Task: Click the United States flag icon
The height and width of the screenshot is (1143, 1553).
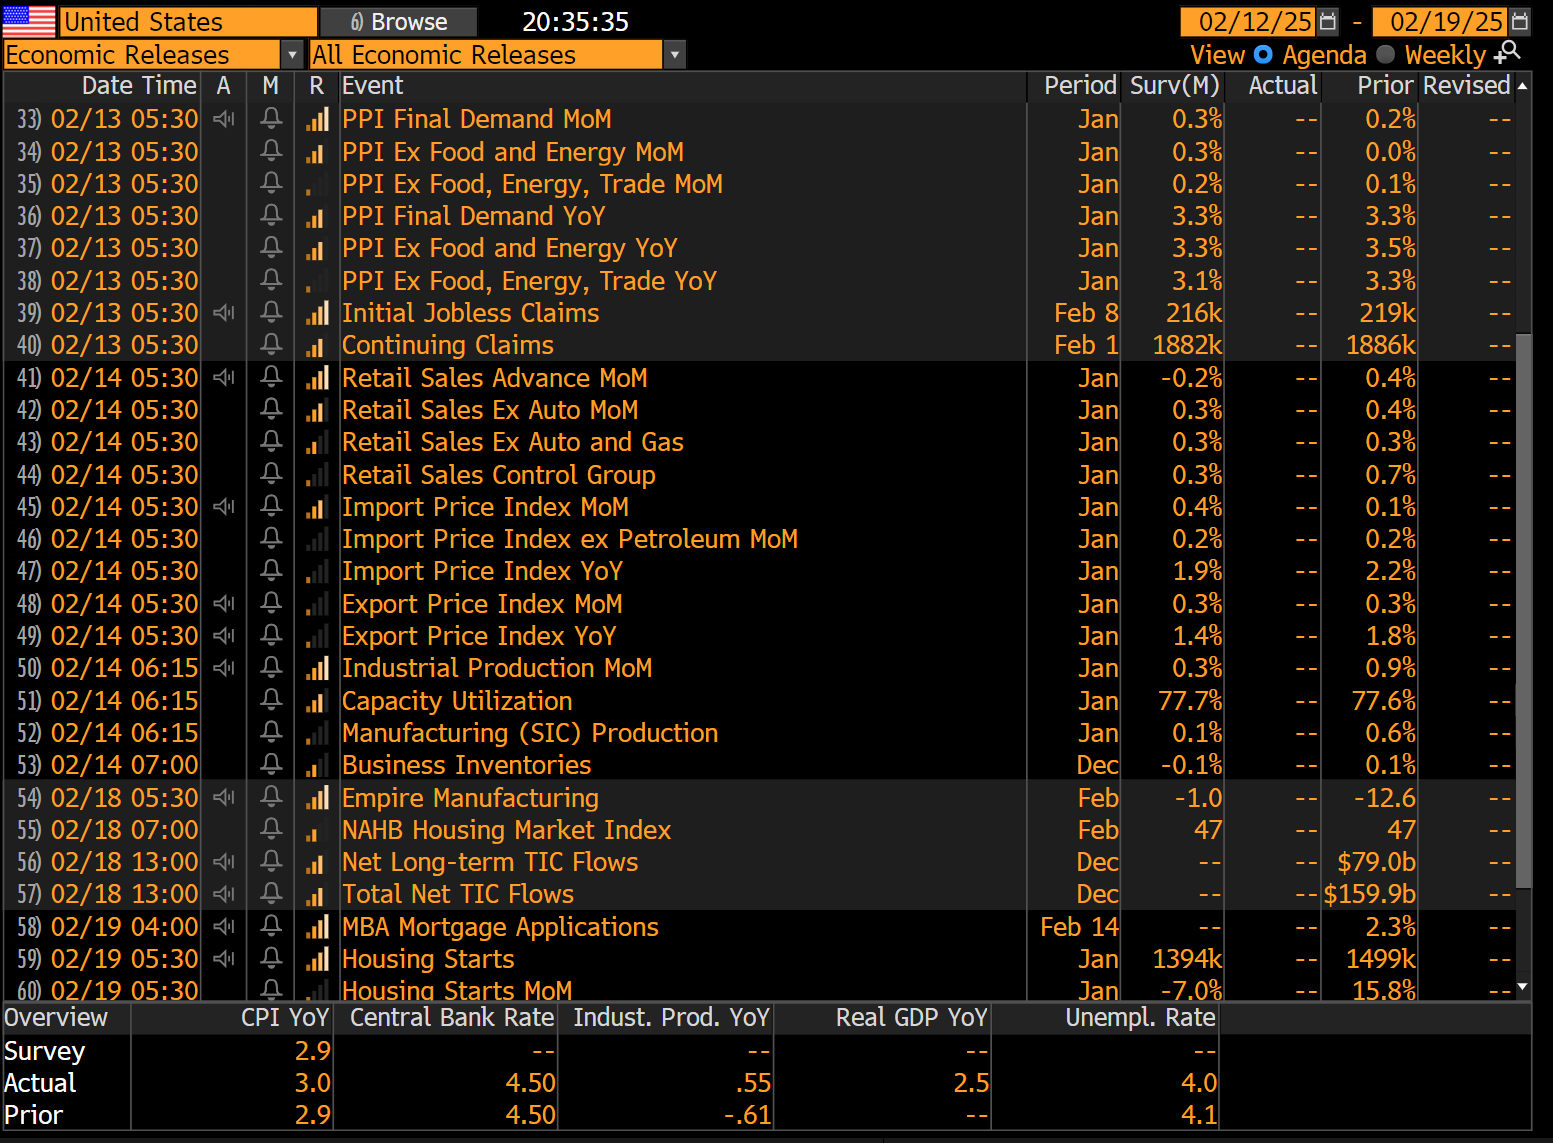Action: point(29,21)
